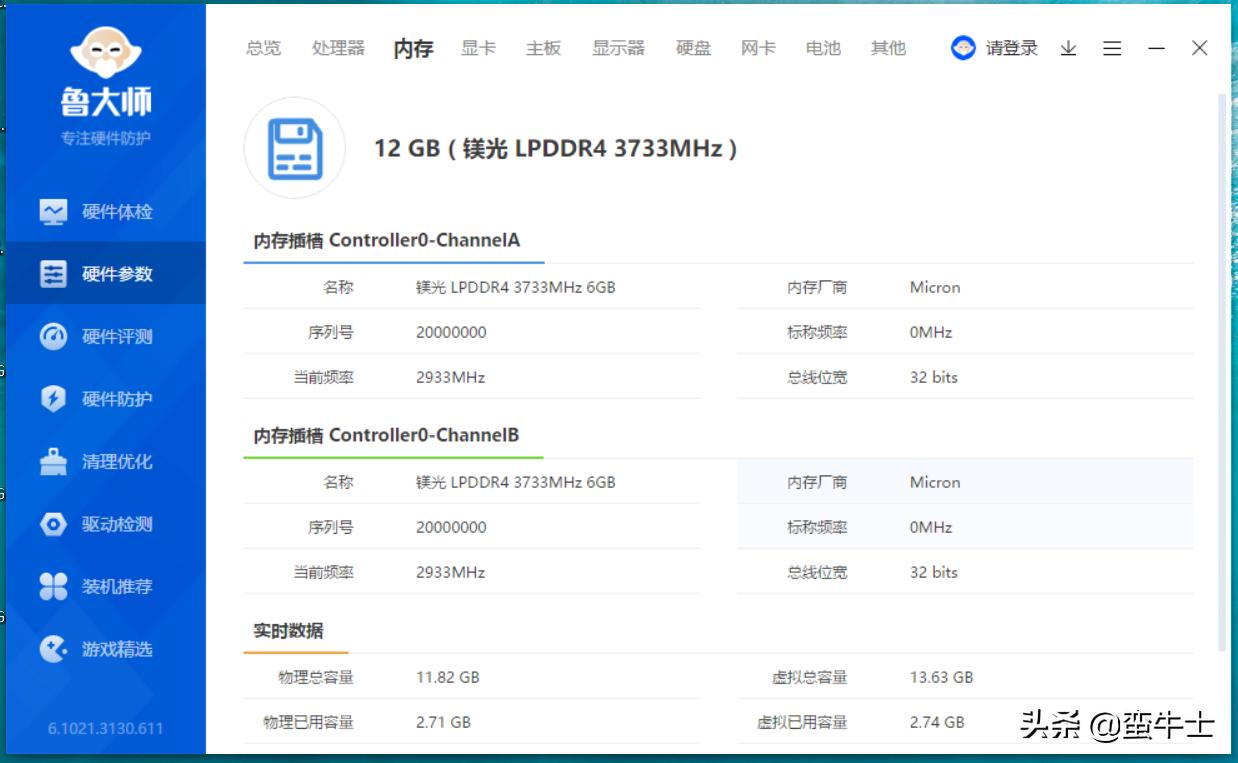Open the 主板 motherboard tab
The image size is (1238, 763).
tap(543, 47)
